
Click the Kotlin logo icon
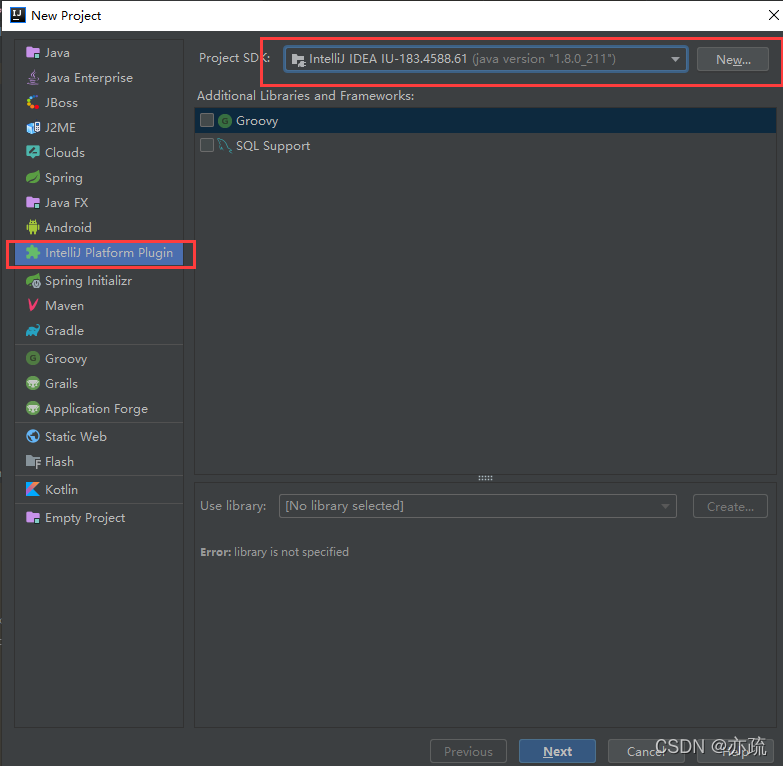point(33,489)
